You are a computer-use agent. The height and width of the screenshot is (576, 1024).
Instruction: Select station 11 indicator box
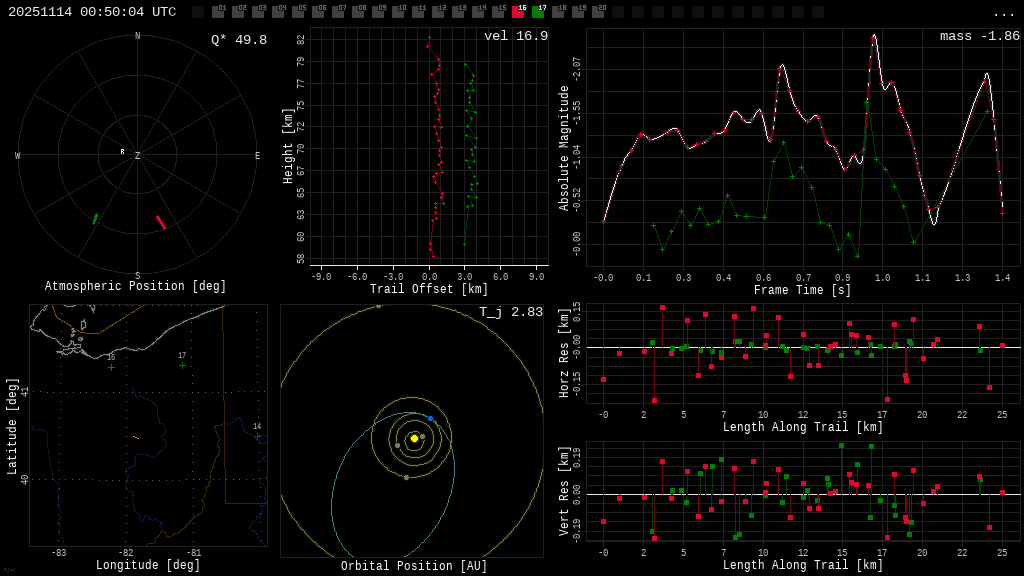coord(418,12)
